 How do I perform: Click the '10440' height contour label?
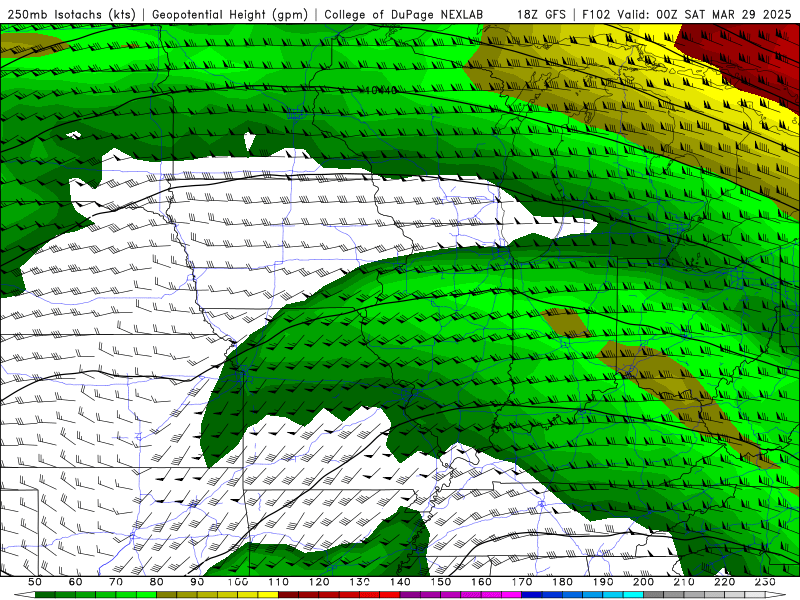coord(382,90)
